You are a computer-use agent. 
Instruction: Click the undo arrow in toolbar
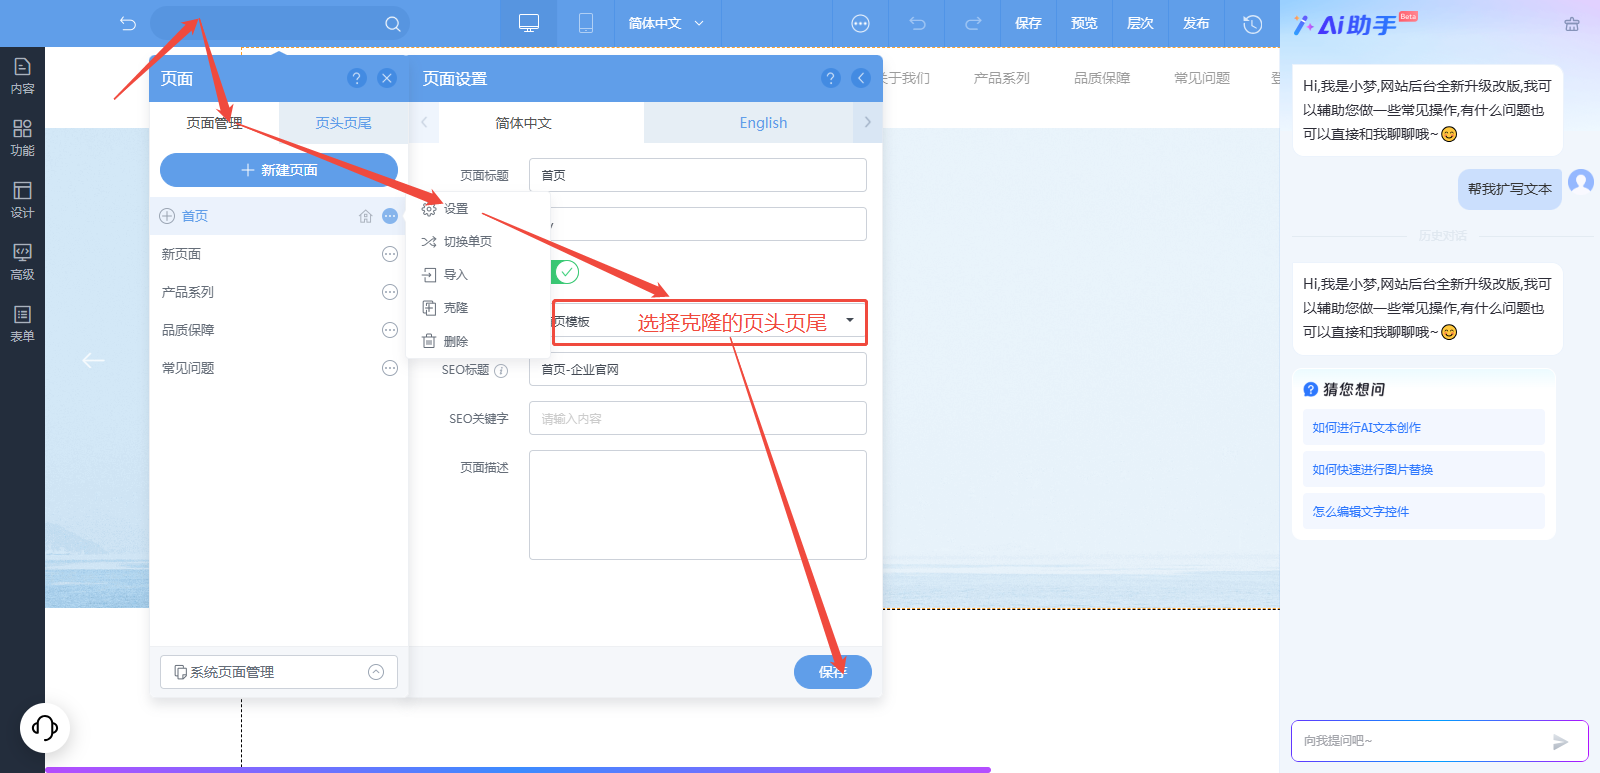coord(917,23)
